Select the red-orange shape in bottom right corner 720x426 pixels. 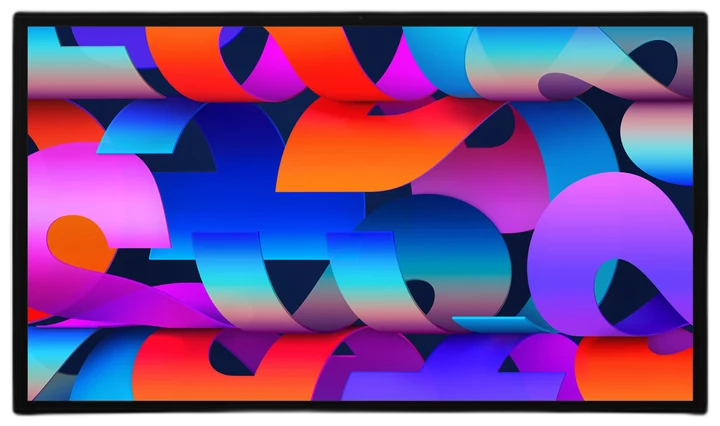634,370
